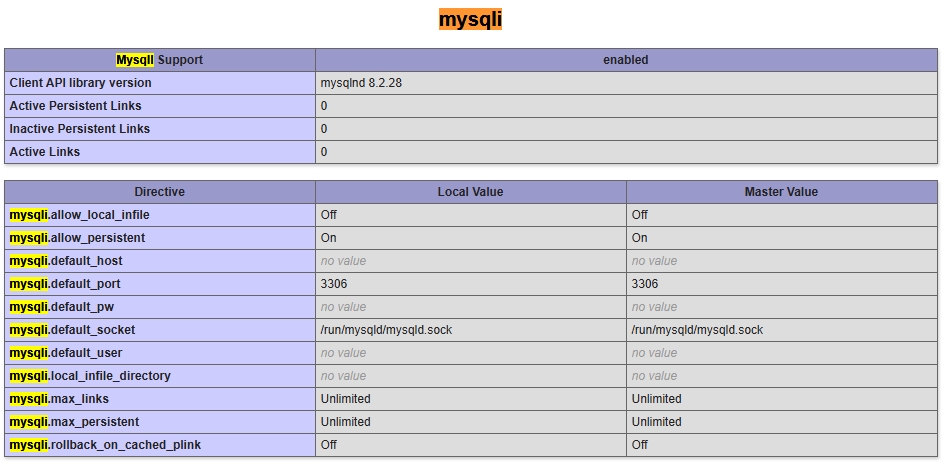
Task: Select the Active Persistent Links row label
Action: pyautogui.click(x=76, y=106)
